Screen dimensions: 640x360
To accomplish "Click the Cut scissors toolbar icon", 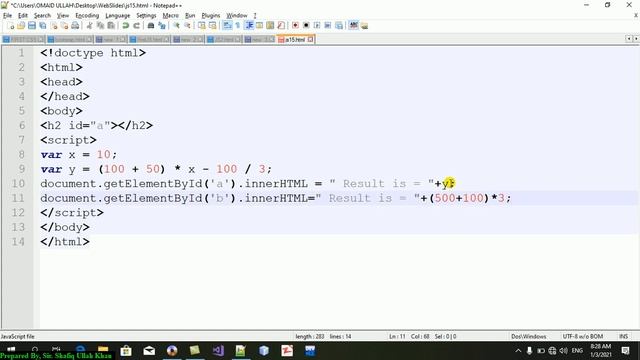I will point(89,26).
